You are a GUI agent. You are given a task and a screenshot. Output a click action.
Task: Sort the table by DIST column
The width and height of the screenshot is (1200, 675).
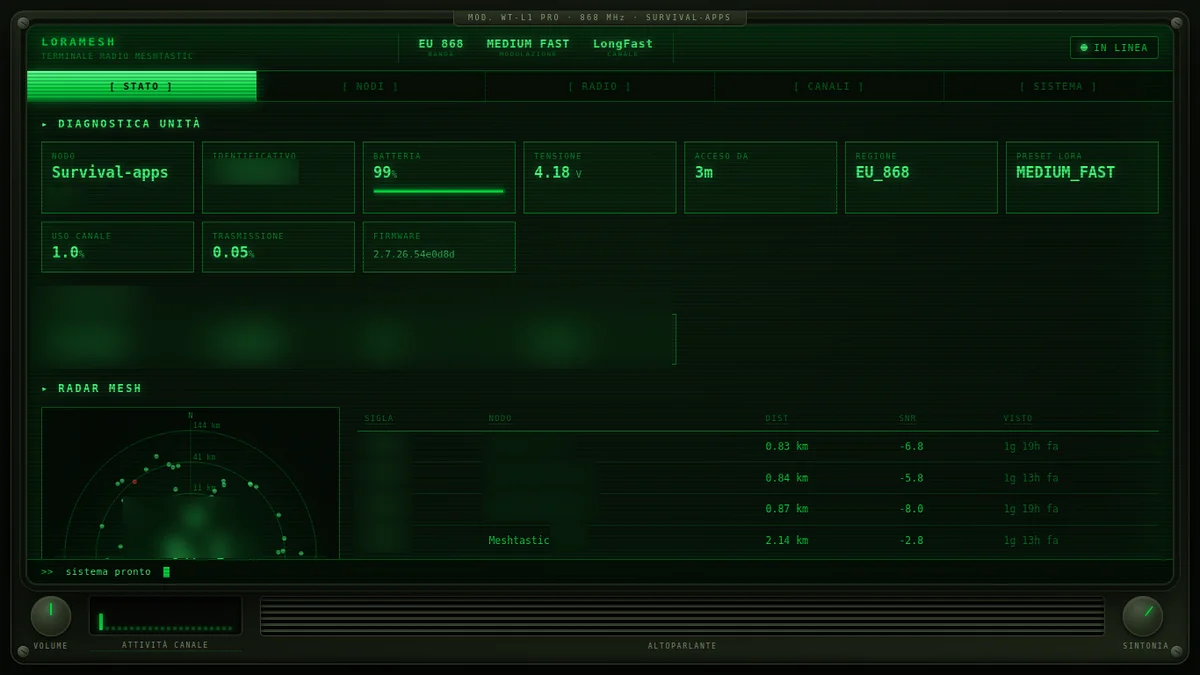coord(777,419)
